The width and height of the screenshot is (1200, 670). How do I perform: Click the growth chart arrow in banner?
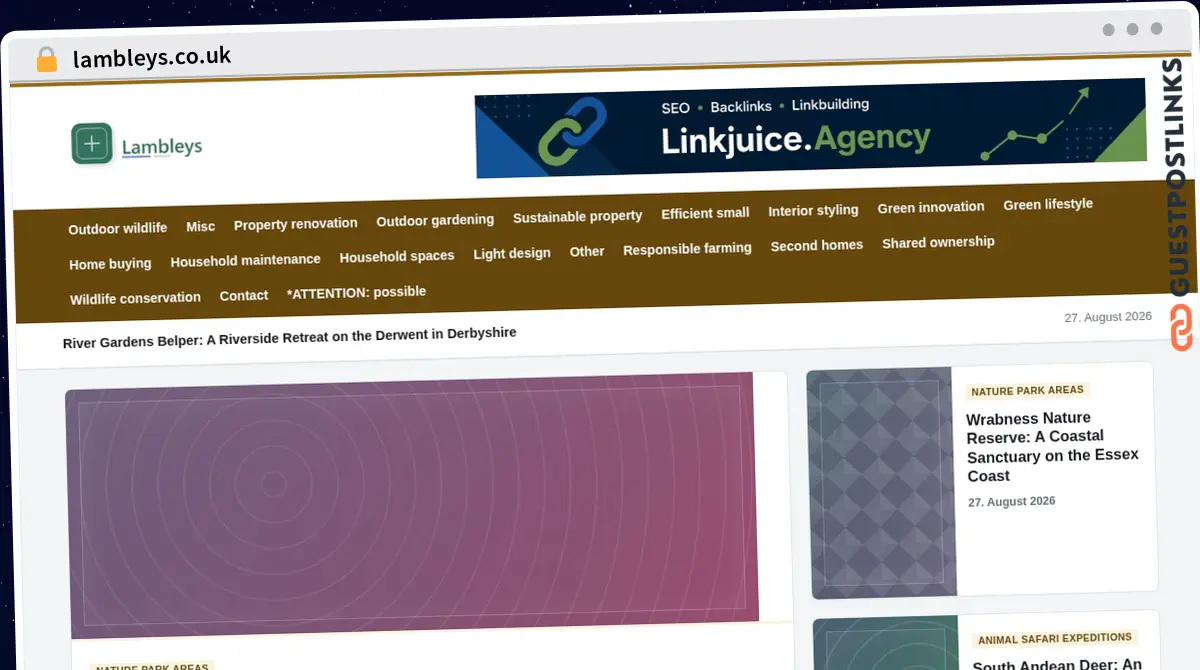[1035, 123]
